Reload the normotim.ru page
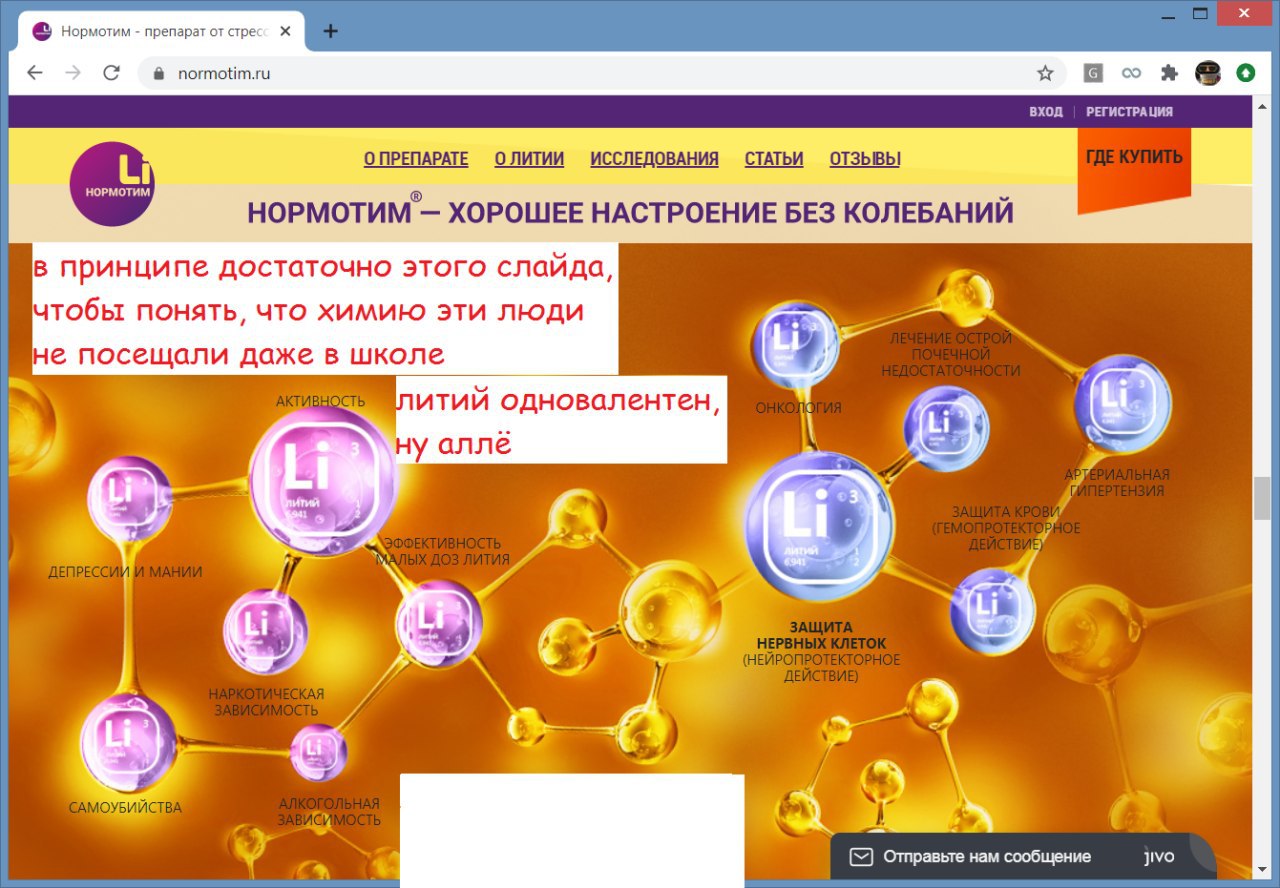The width and height of the screenshot is (1280, 888). click(111, 73)
